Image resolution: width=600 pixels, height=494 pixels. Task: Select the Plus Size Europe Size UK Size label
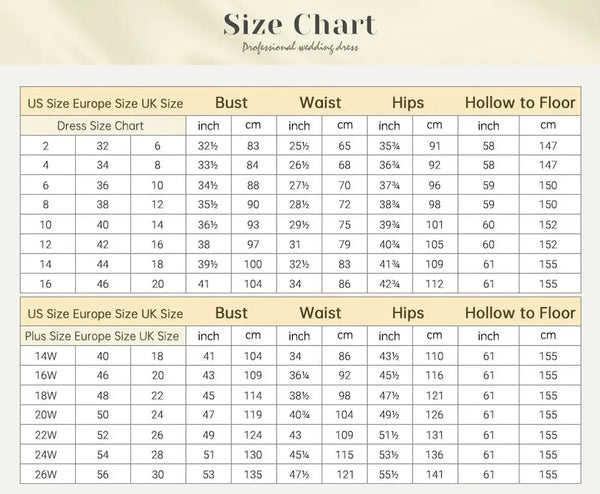[x=103, y=336]
